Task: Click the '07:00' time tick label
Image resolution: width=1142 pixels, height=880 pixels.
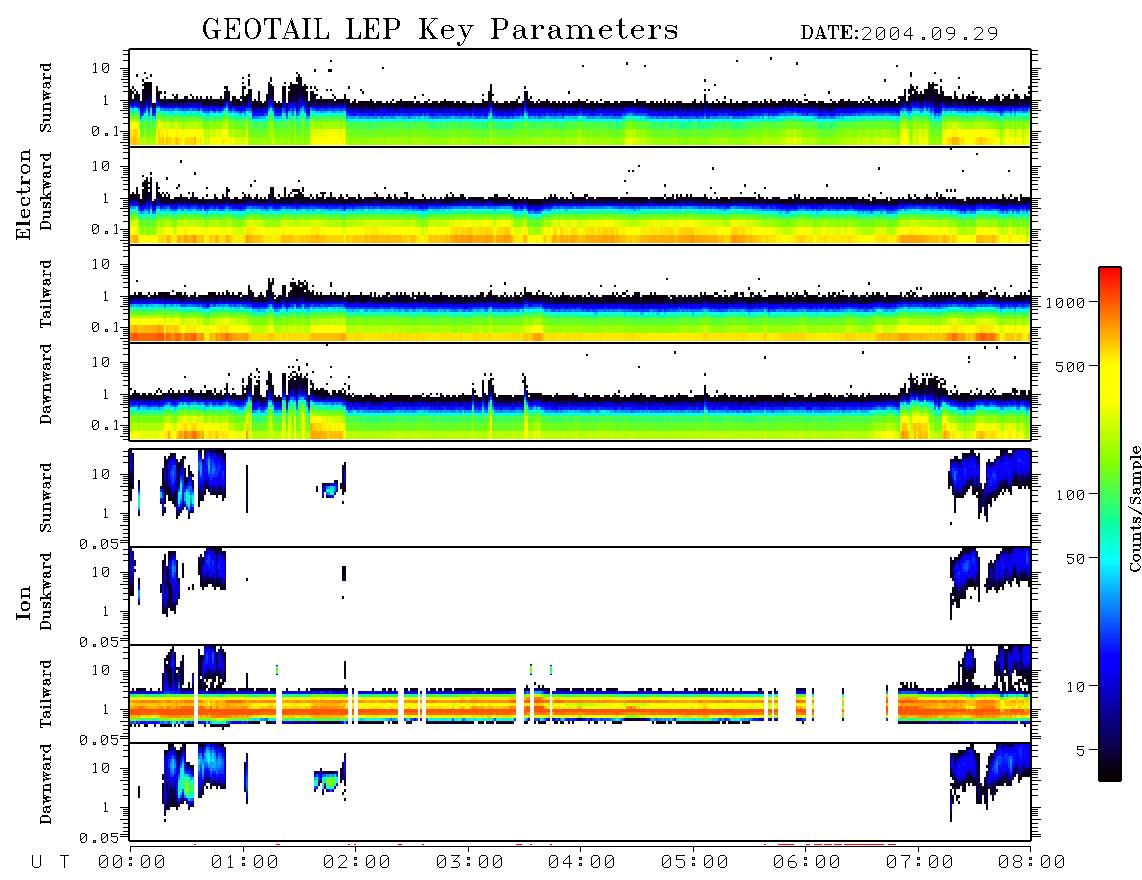Action: click(920, 863)
